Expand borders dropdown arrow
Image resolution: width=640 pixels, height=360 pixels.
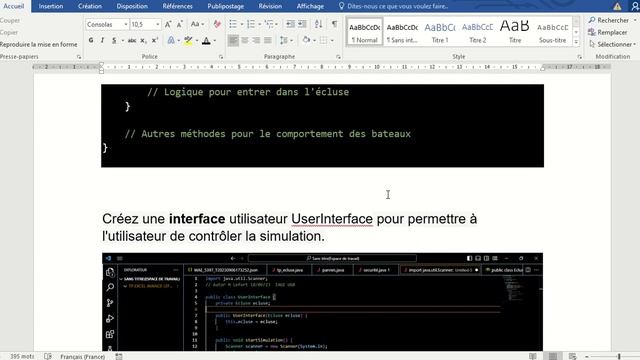332,40
